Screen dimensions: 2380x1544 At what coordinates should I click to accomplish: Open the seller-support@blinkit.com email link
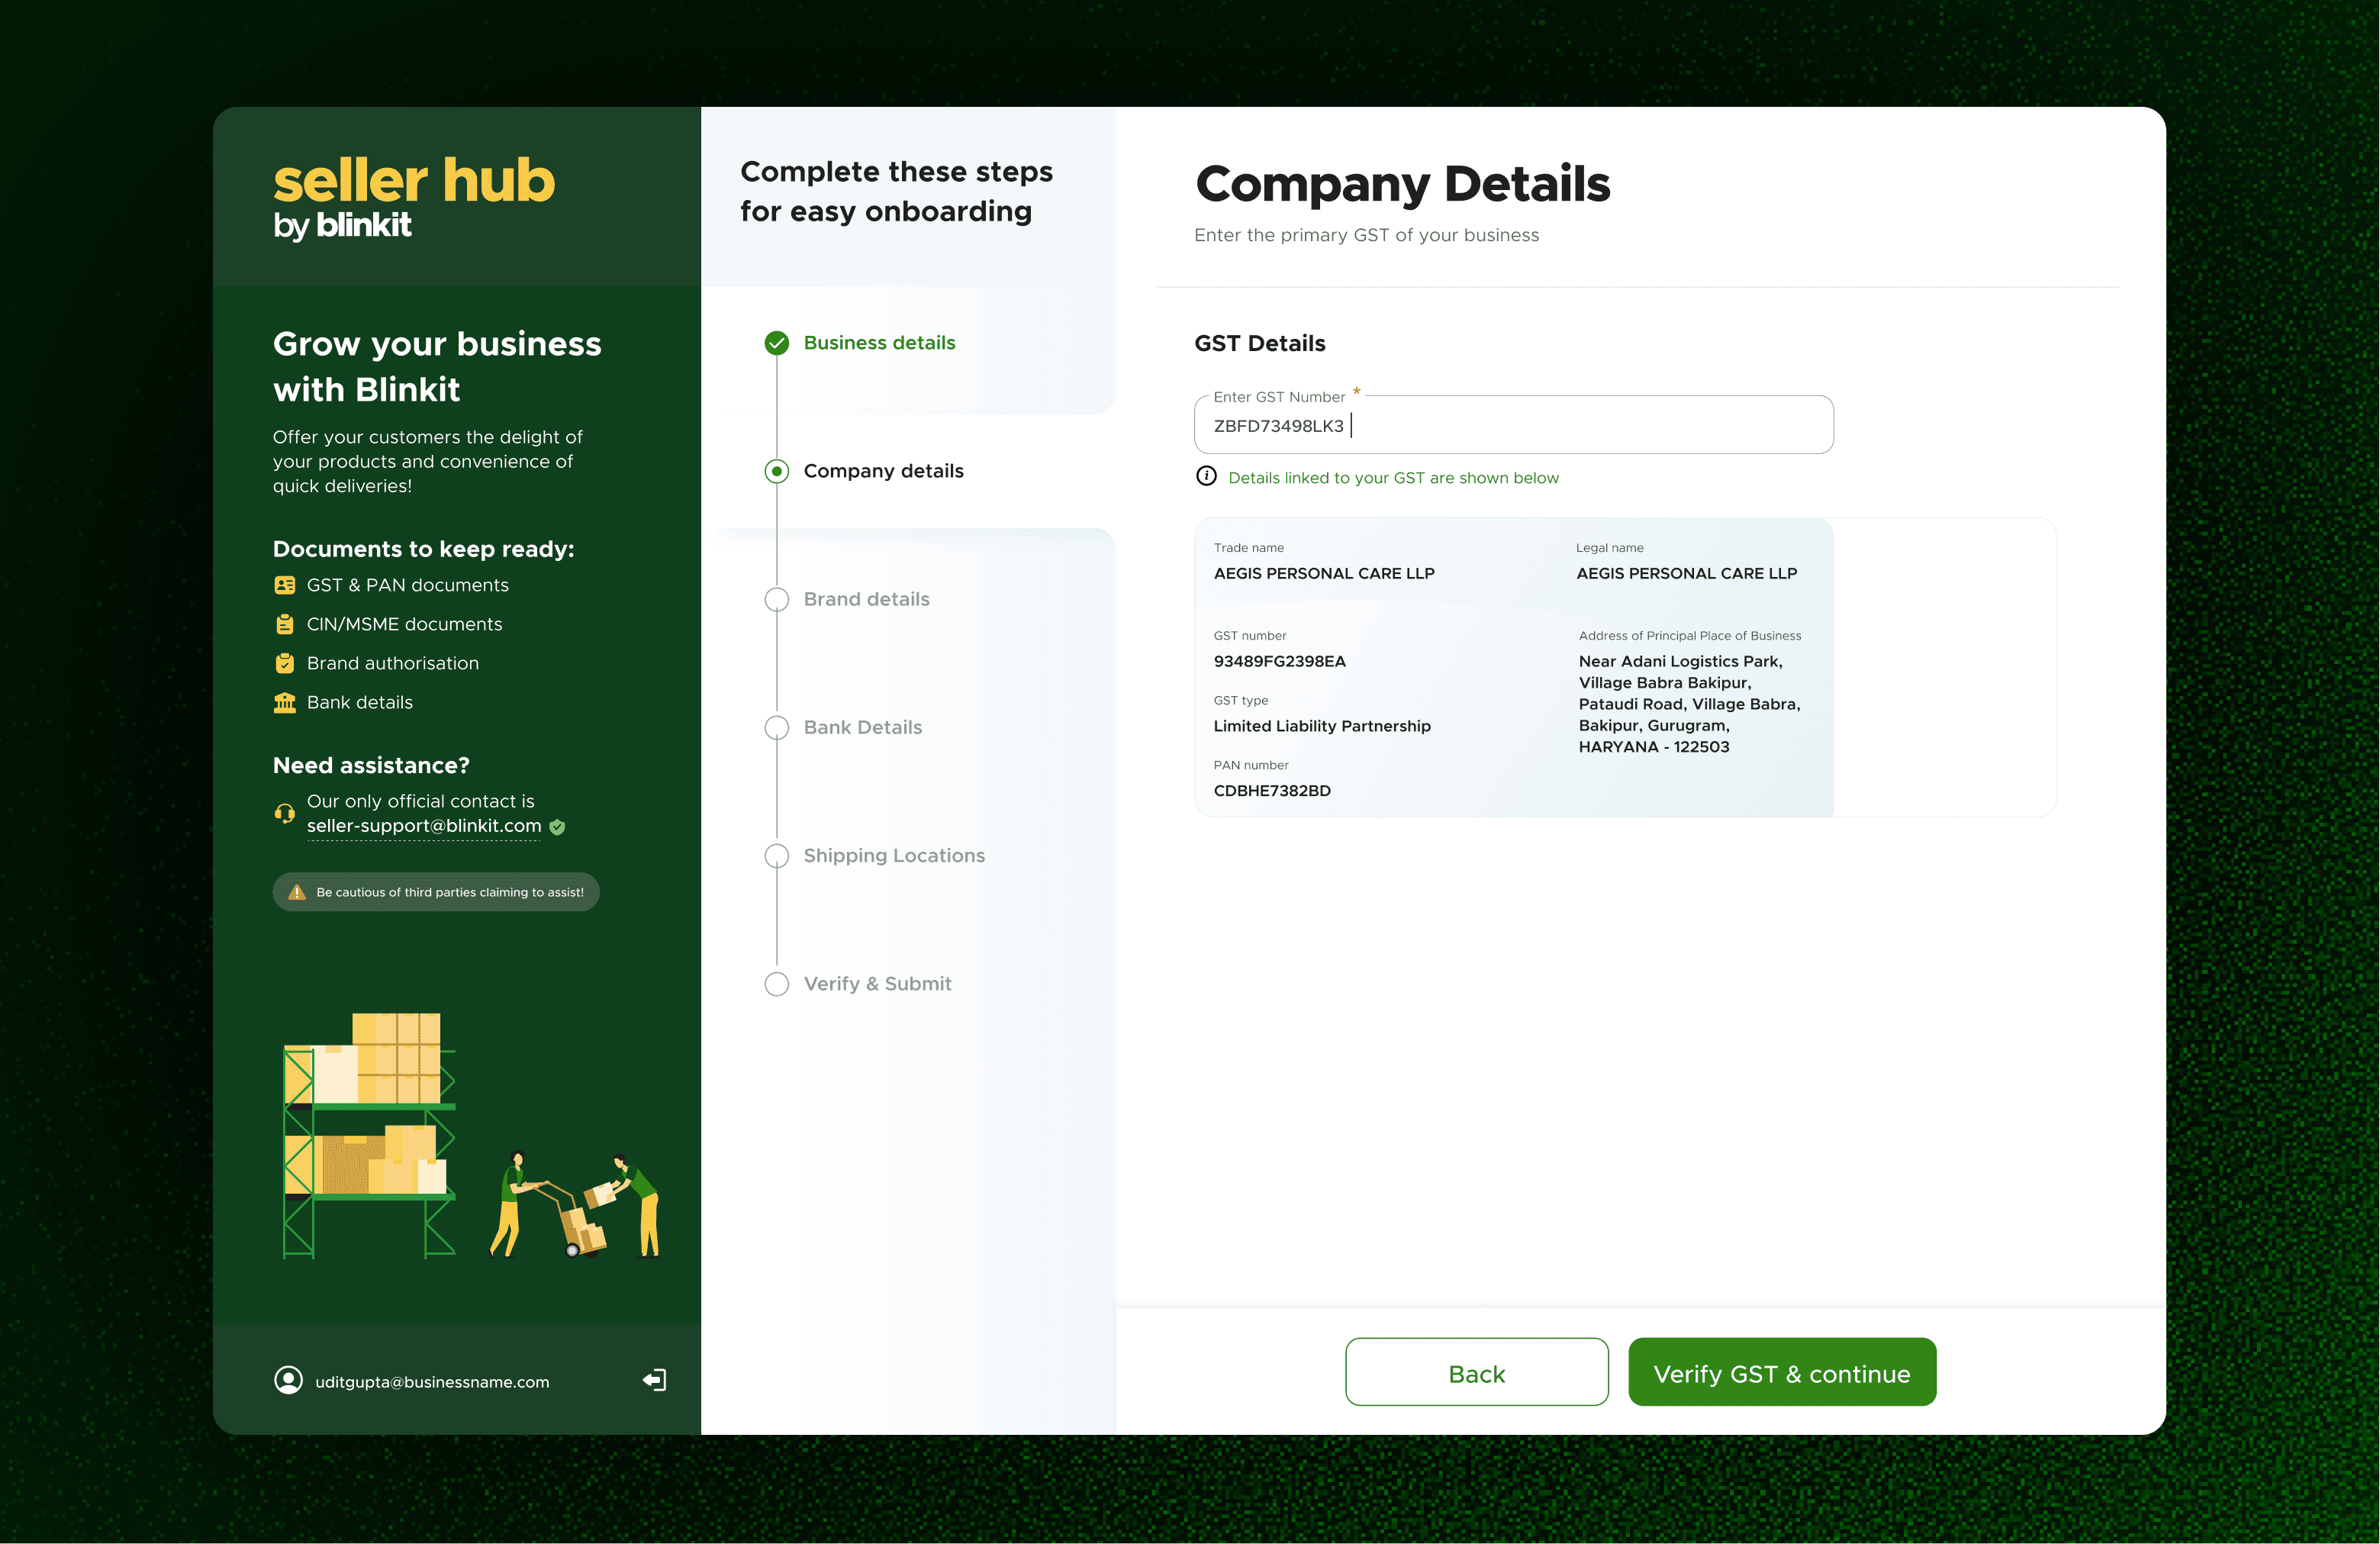(424, 826)
